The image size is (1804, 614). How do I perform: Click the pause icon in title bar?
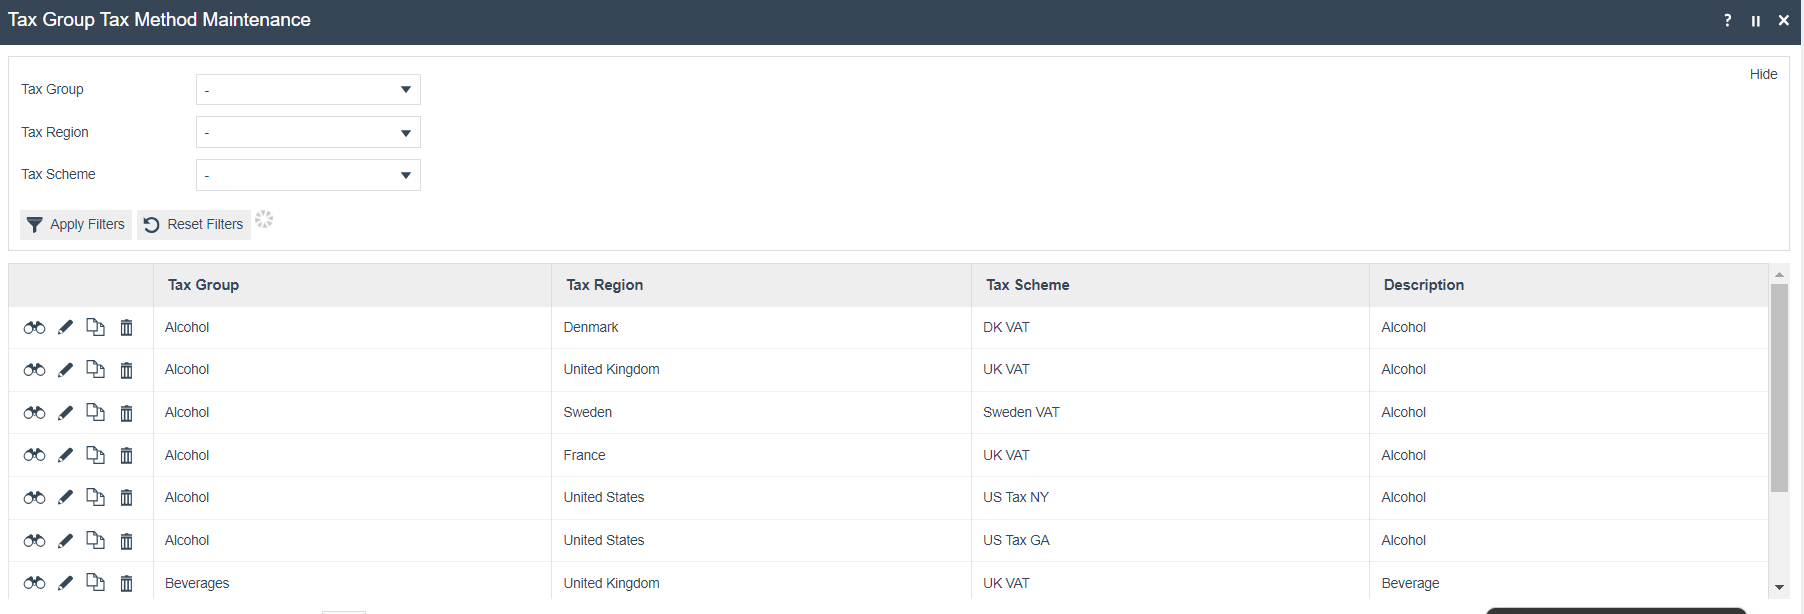pos(1755,20)
